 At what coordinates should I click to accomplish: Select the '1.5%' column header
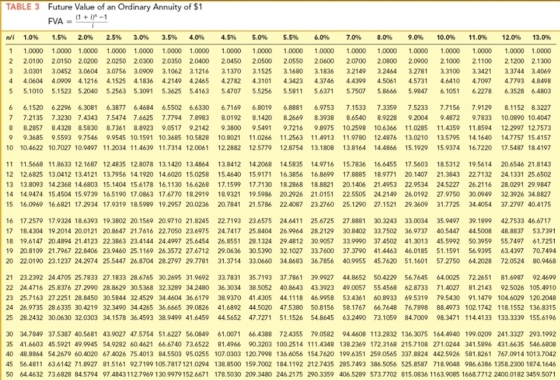pos(59,37)
